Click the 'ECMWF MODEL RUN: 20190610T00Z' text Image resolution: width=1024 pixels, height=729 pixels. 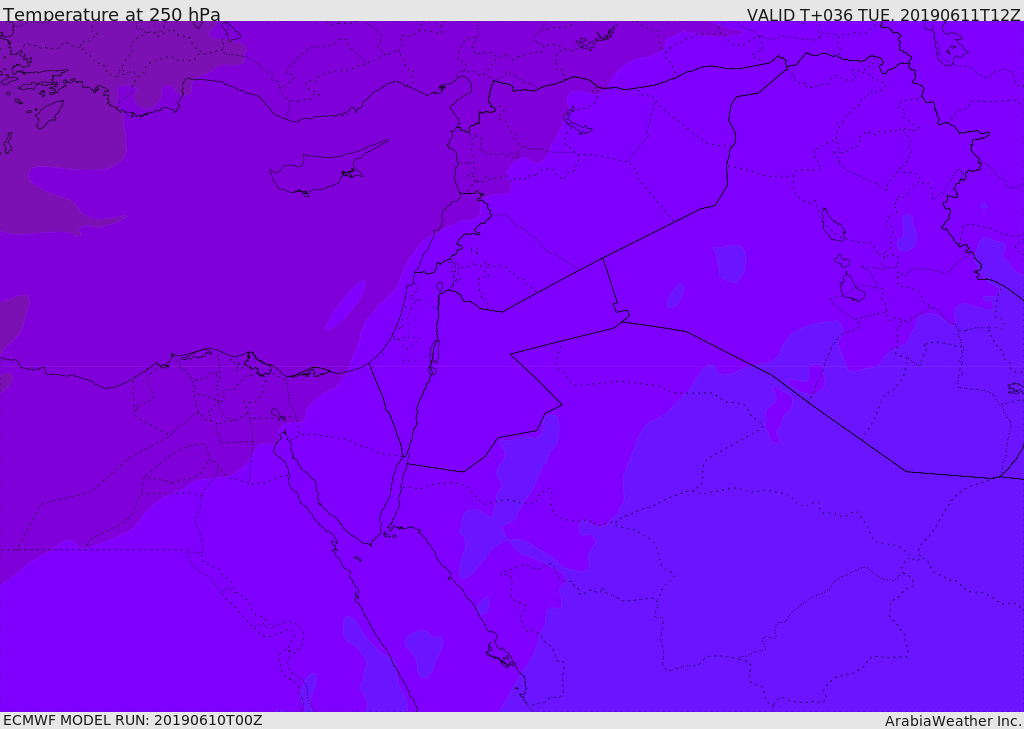[x=133, y=720]
